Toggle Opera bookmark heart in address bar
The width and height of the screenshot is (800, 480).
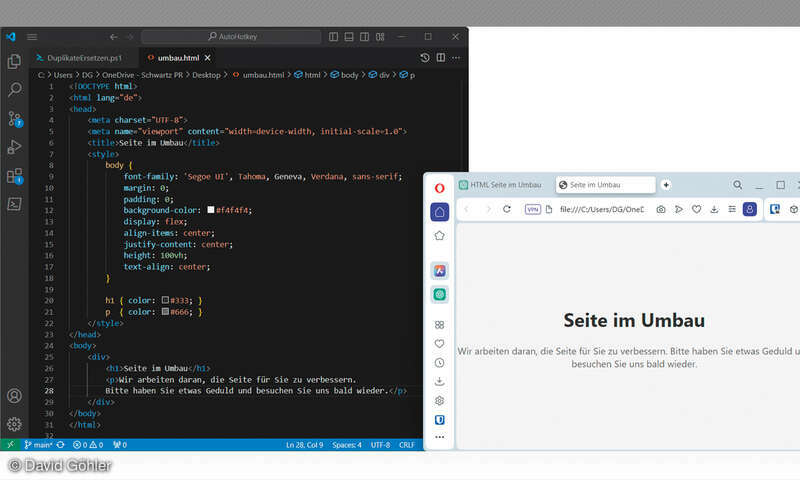696,209
